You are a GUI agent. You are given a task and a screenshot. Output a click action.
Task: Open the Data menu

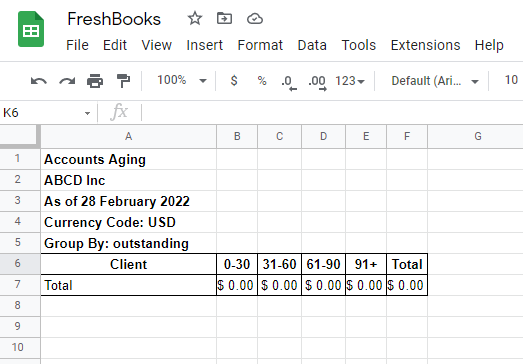click(x=312, y=45)
